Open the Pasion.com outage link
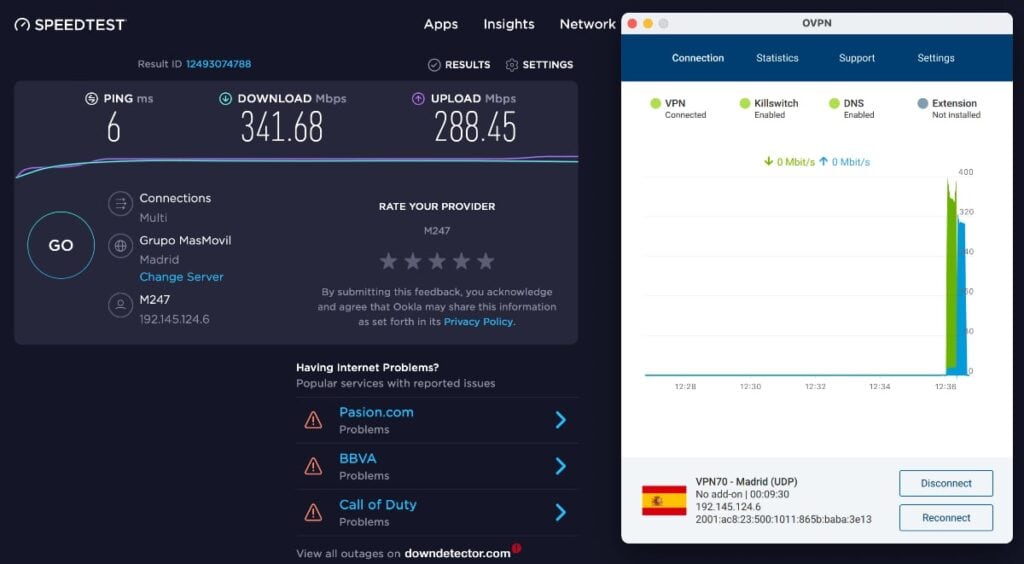Screen dimensions: 1024x564 click(x=376, y=413)
